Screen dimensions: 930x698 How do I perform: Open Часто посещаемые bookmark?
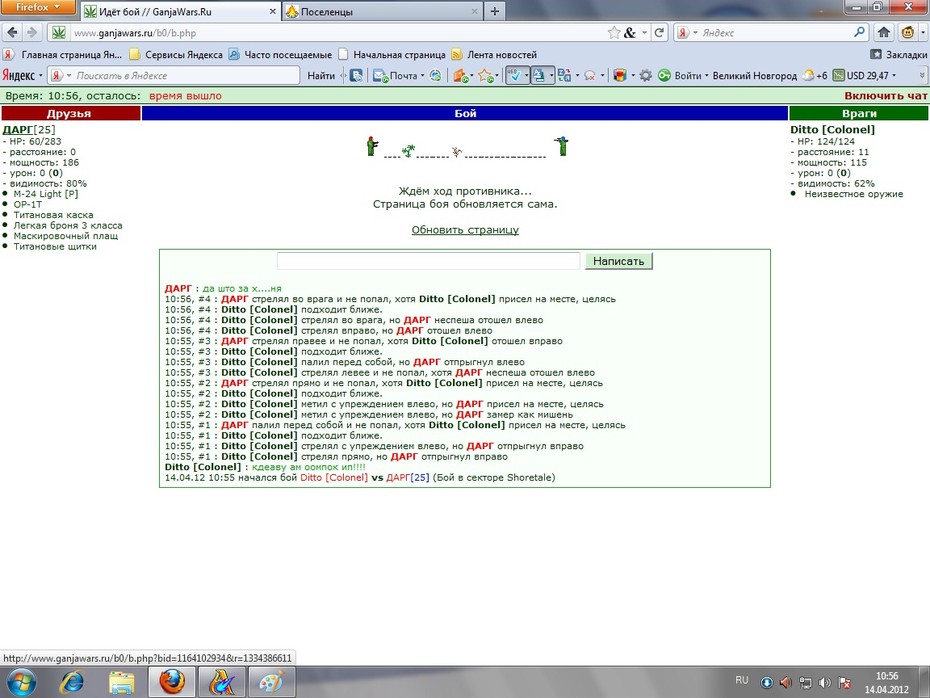pos(280,55)
